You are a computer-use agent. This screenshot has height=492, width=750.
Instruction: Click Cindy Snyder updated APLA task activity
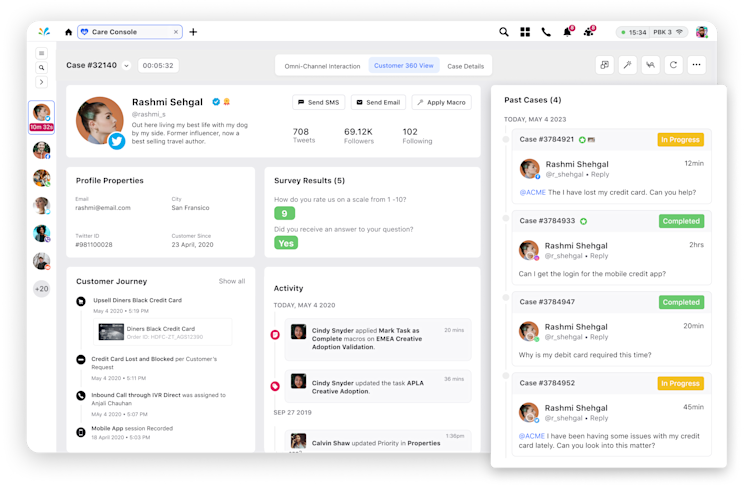click(378, 386)
